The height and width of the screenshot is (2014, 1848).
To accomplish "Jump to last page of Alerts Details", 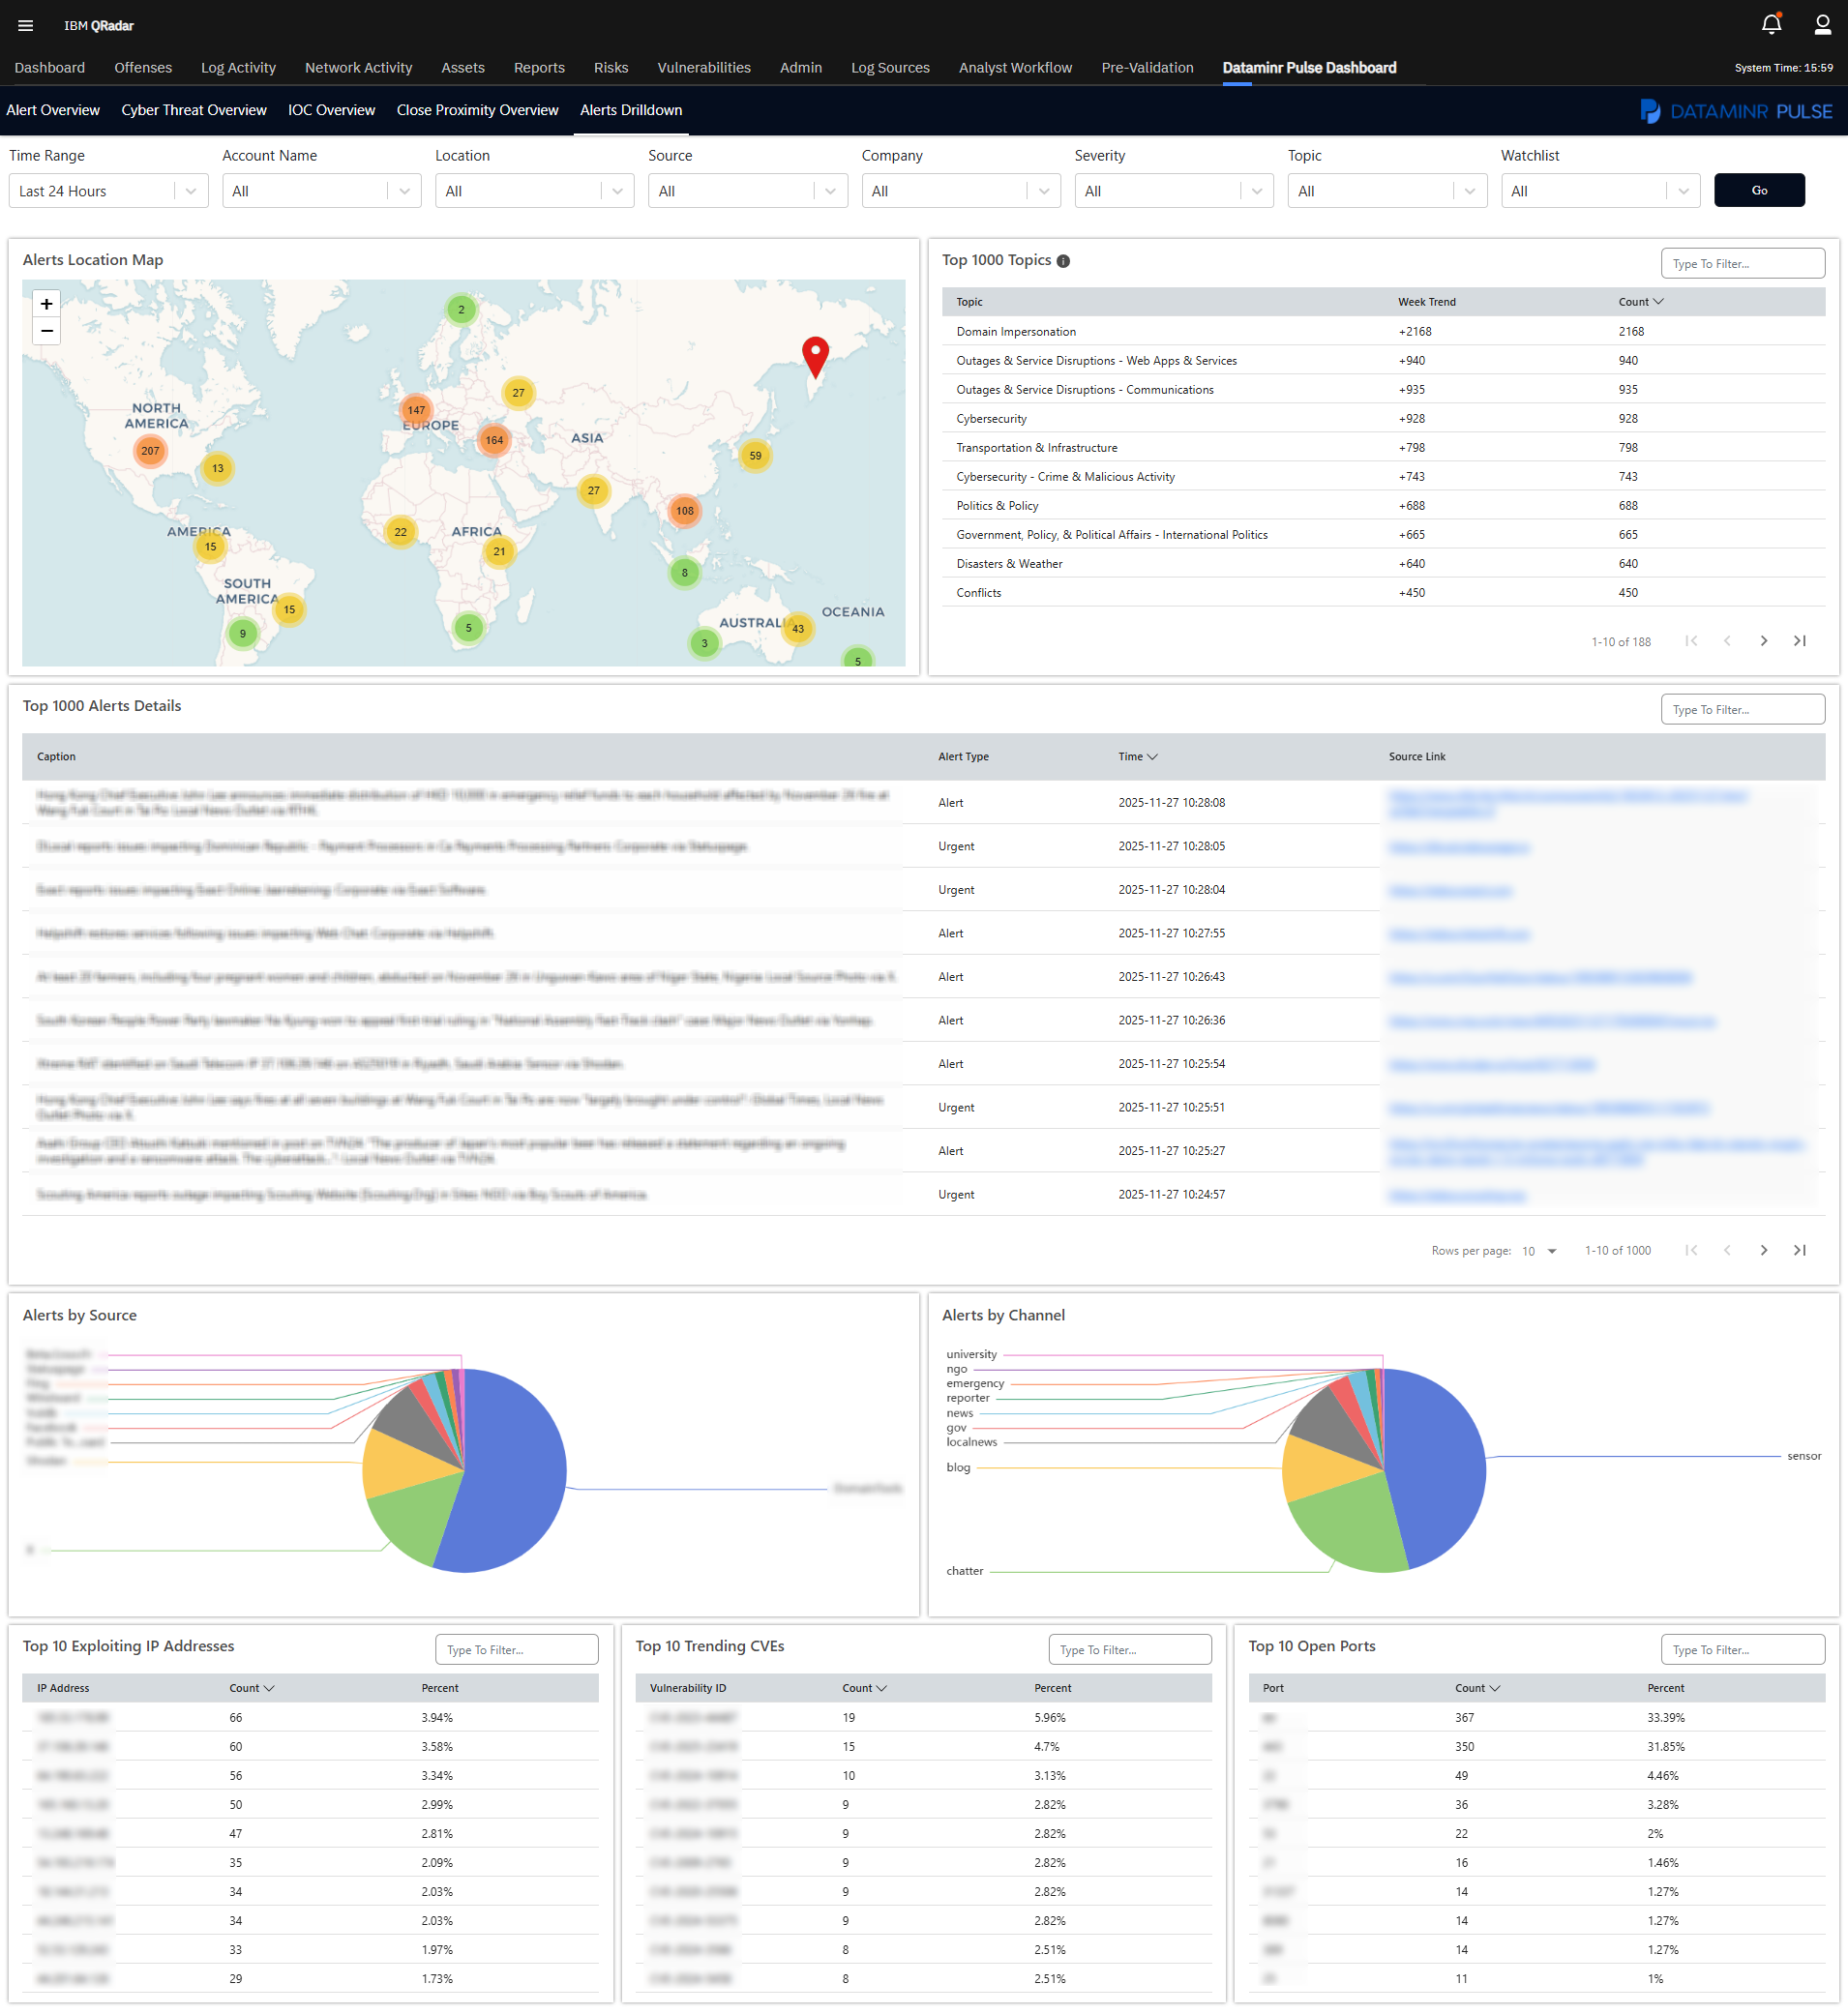I will point(1799,1250).
